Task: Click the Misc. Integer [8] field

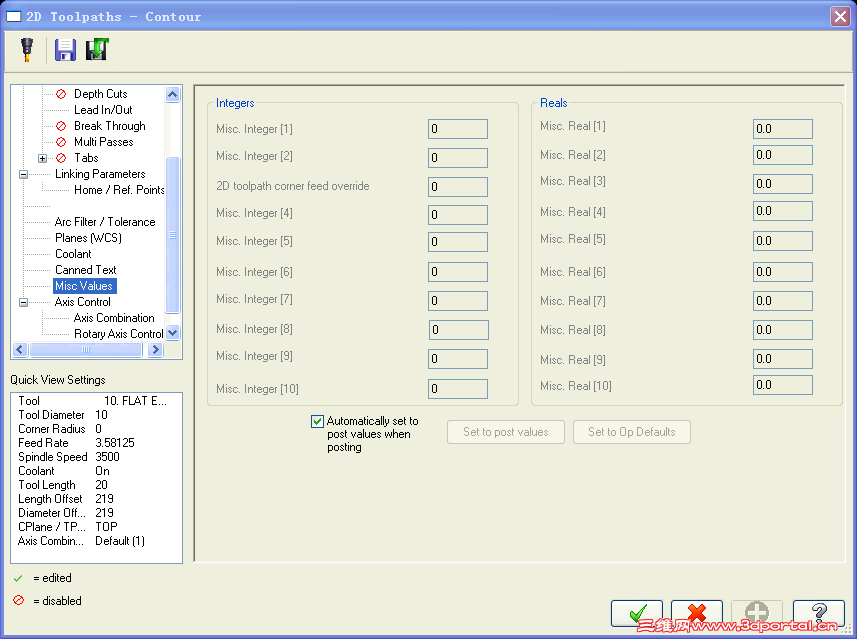Action: (x=459, y=330)
